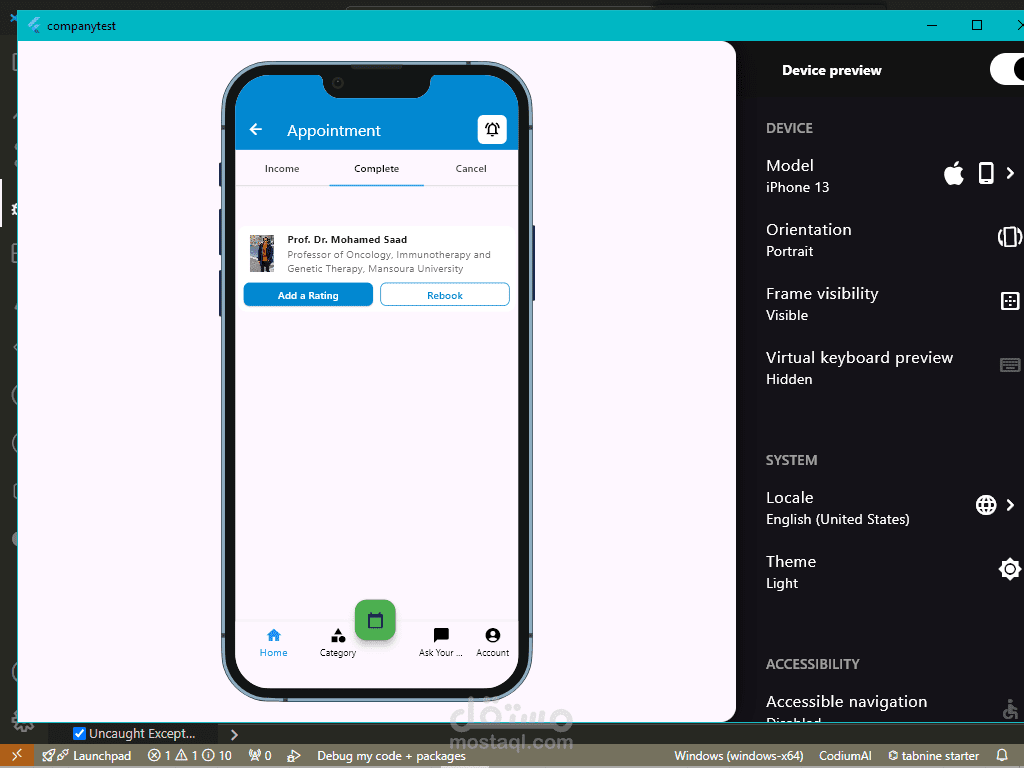
Task: Click the debug run icon in status bar
Action: 294,756
